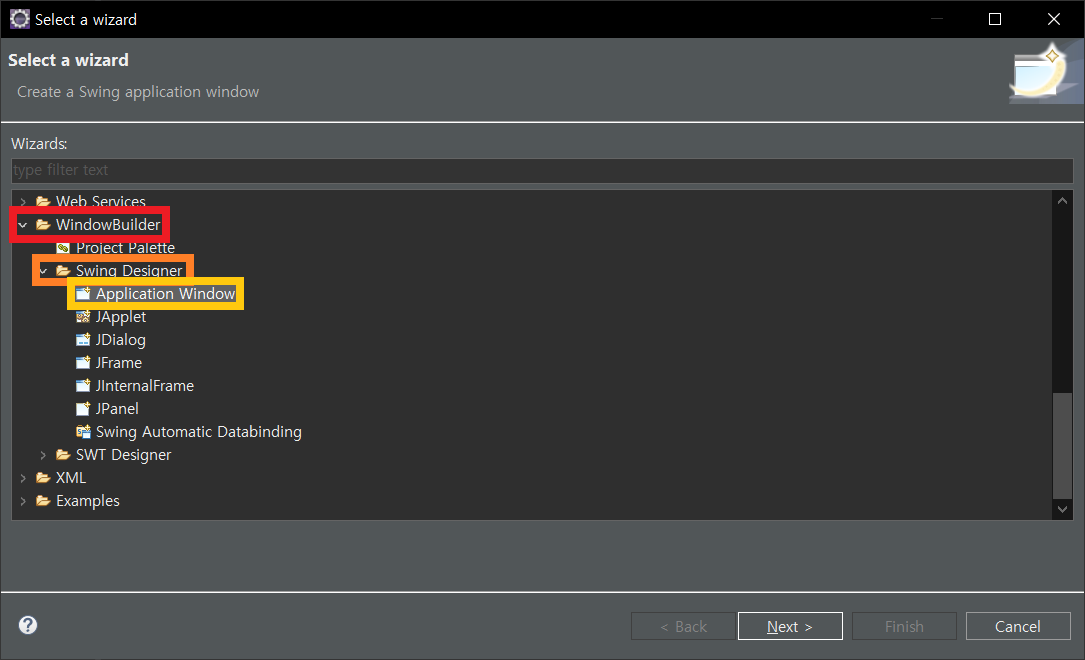Image resolution: width=1085 pixels, height=660 pixels.
Task: Select the Application Window entry
Action: coord(165,293)
